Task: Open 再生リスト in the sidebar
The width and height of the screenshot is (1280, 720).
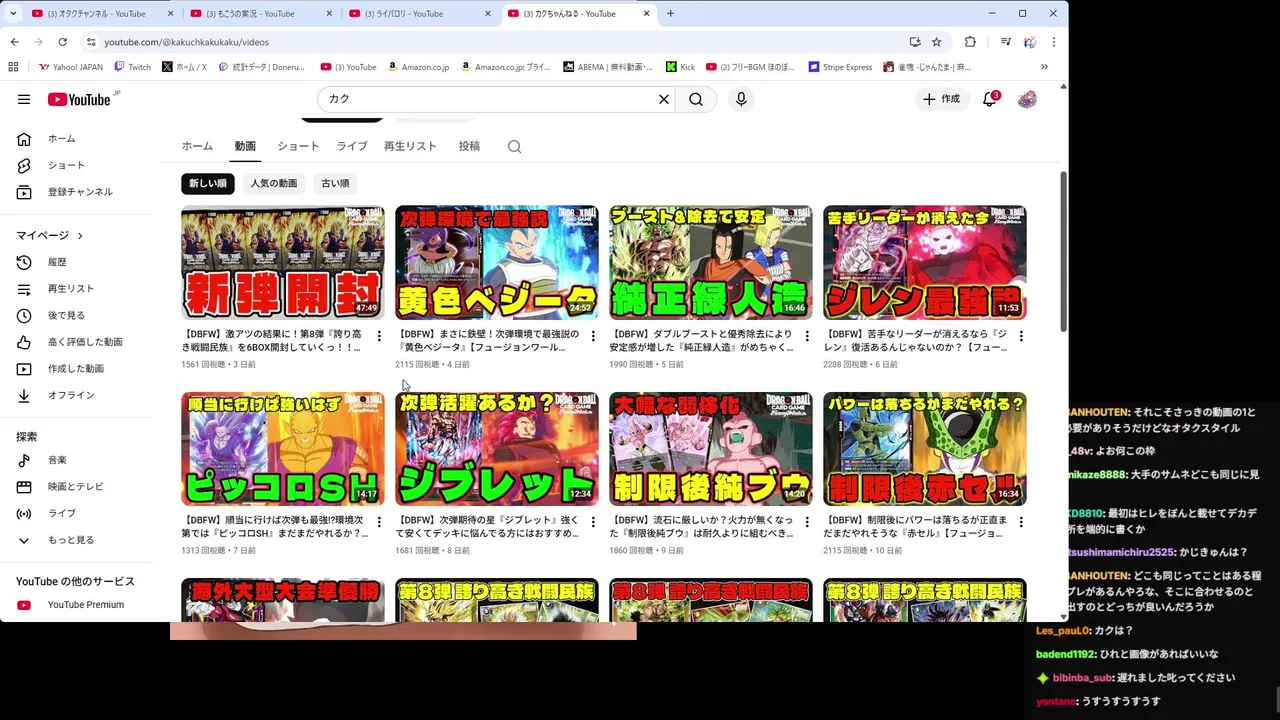Action: click(x=76, y=289)
